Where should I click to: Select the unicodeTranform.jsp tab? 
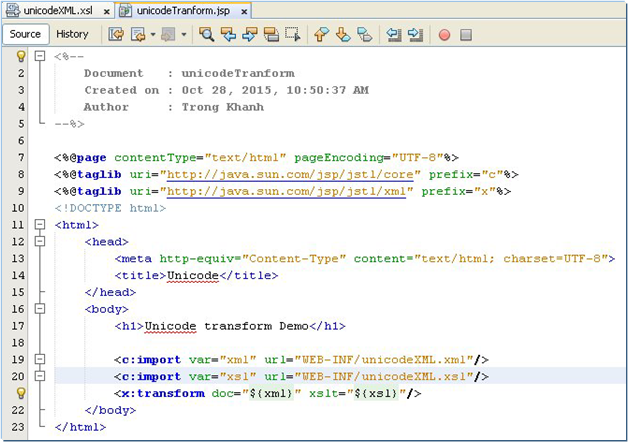183,11
